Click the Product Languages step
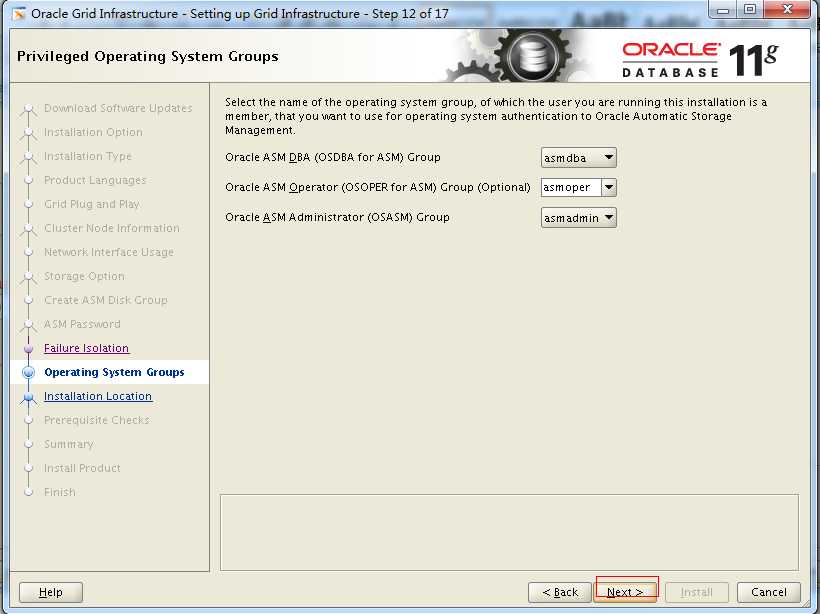The image size is (820, 614). click(95, 180)
